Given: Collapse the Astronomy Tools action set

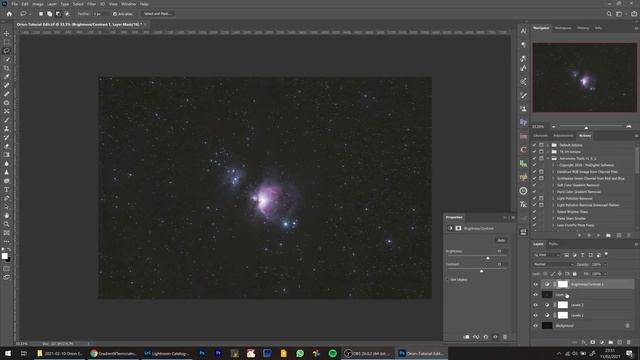Looking at the screenshot, I should point(548,158).
